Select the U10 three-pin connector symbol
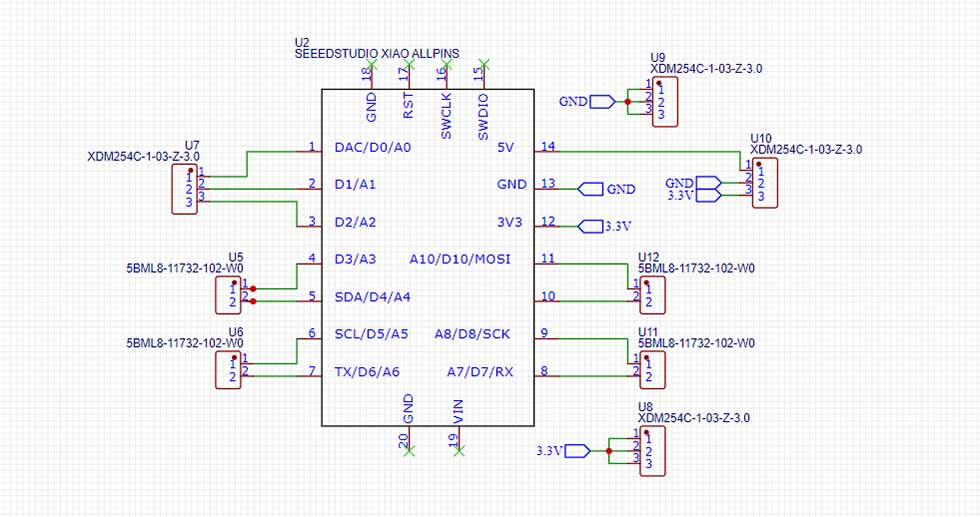This screenshot has height=517, width=980. (765, 183)
